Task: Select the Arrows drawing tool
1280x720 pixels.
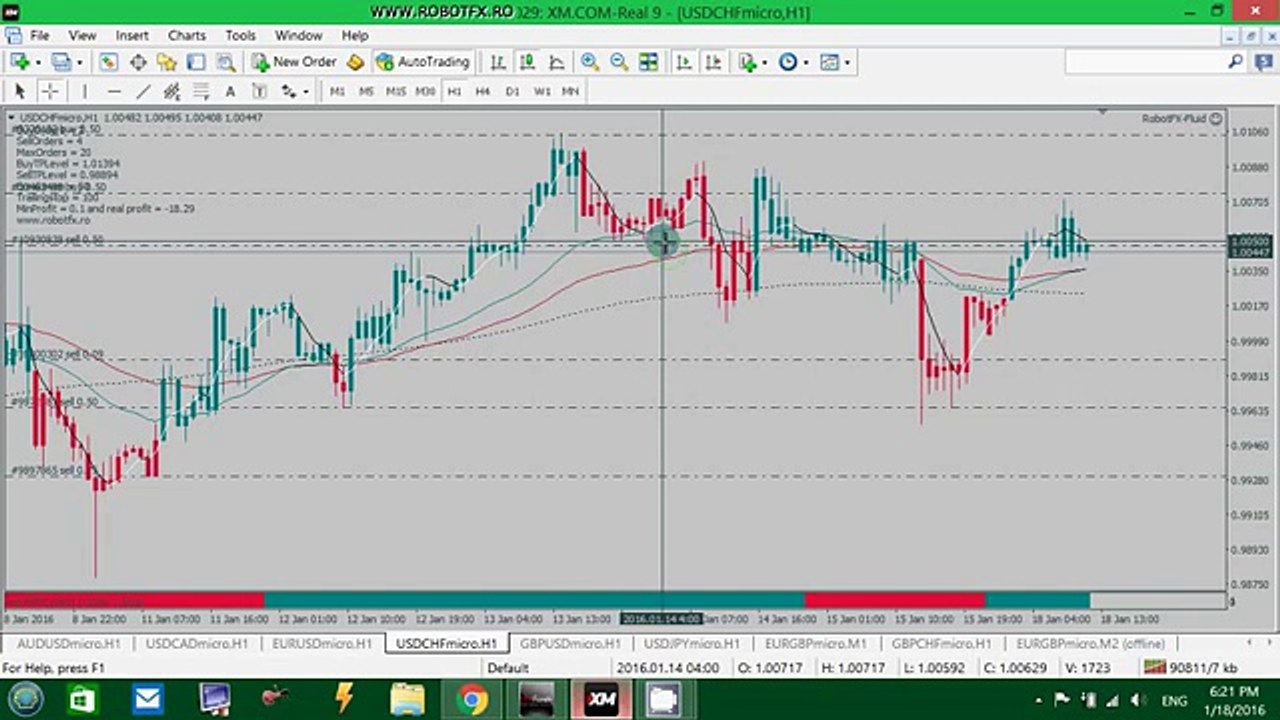Action: 288,91
